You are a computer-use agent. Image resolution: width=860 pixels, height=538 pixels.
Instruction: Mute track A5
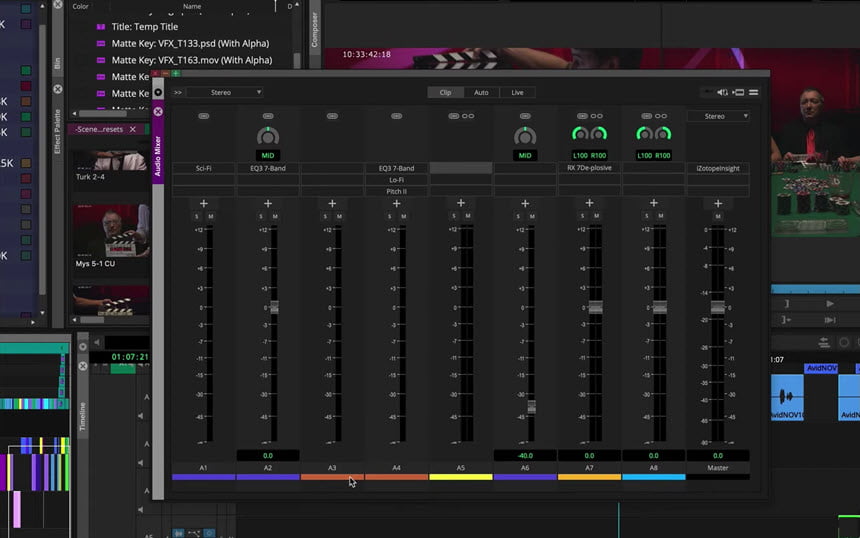click(468, 216)
